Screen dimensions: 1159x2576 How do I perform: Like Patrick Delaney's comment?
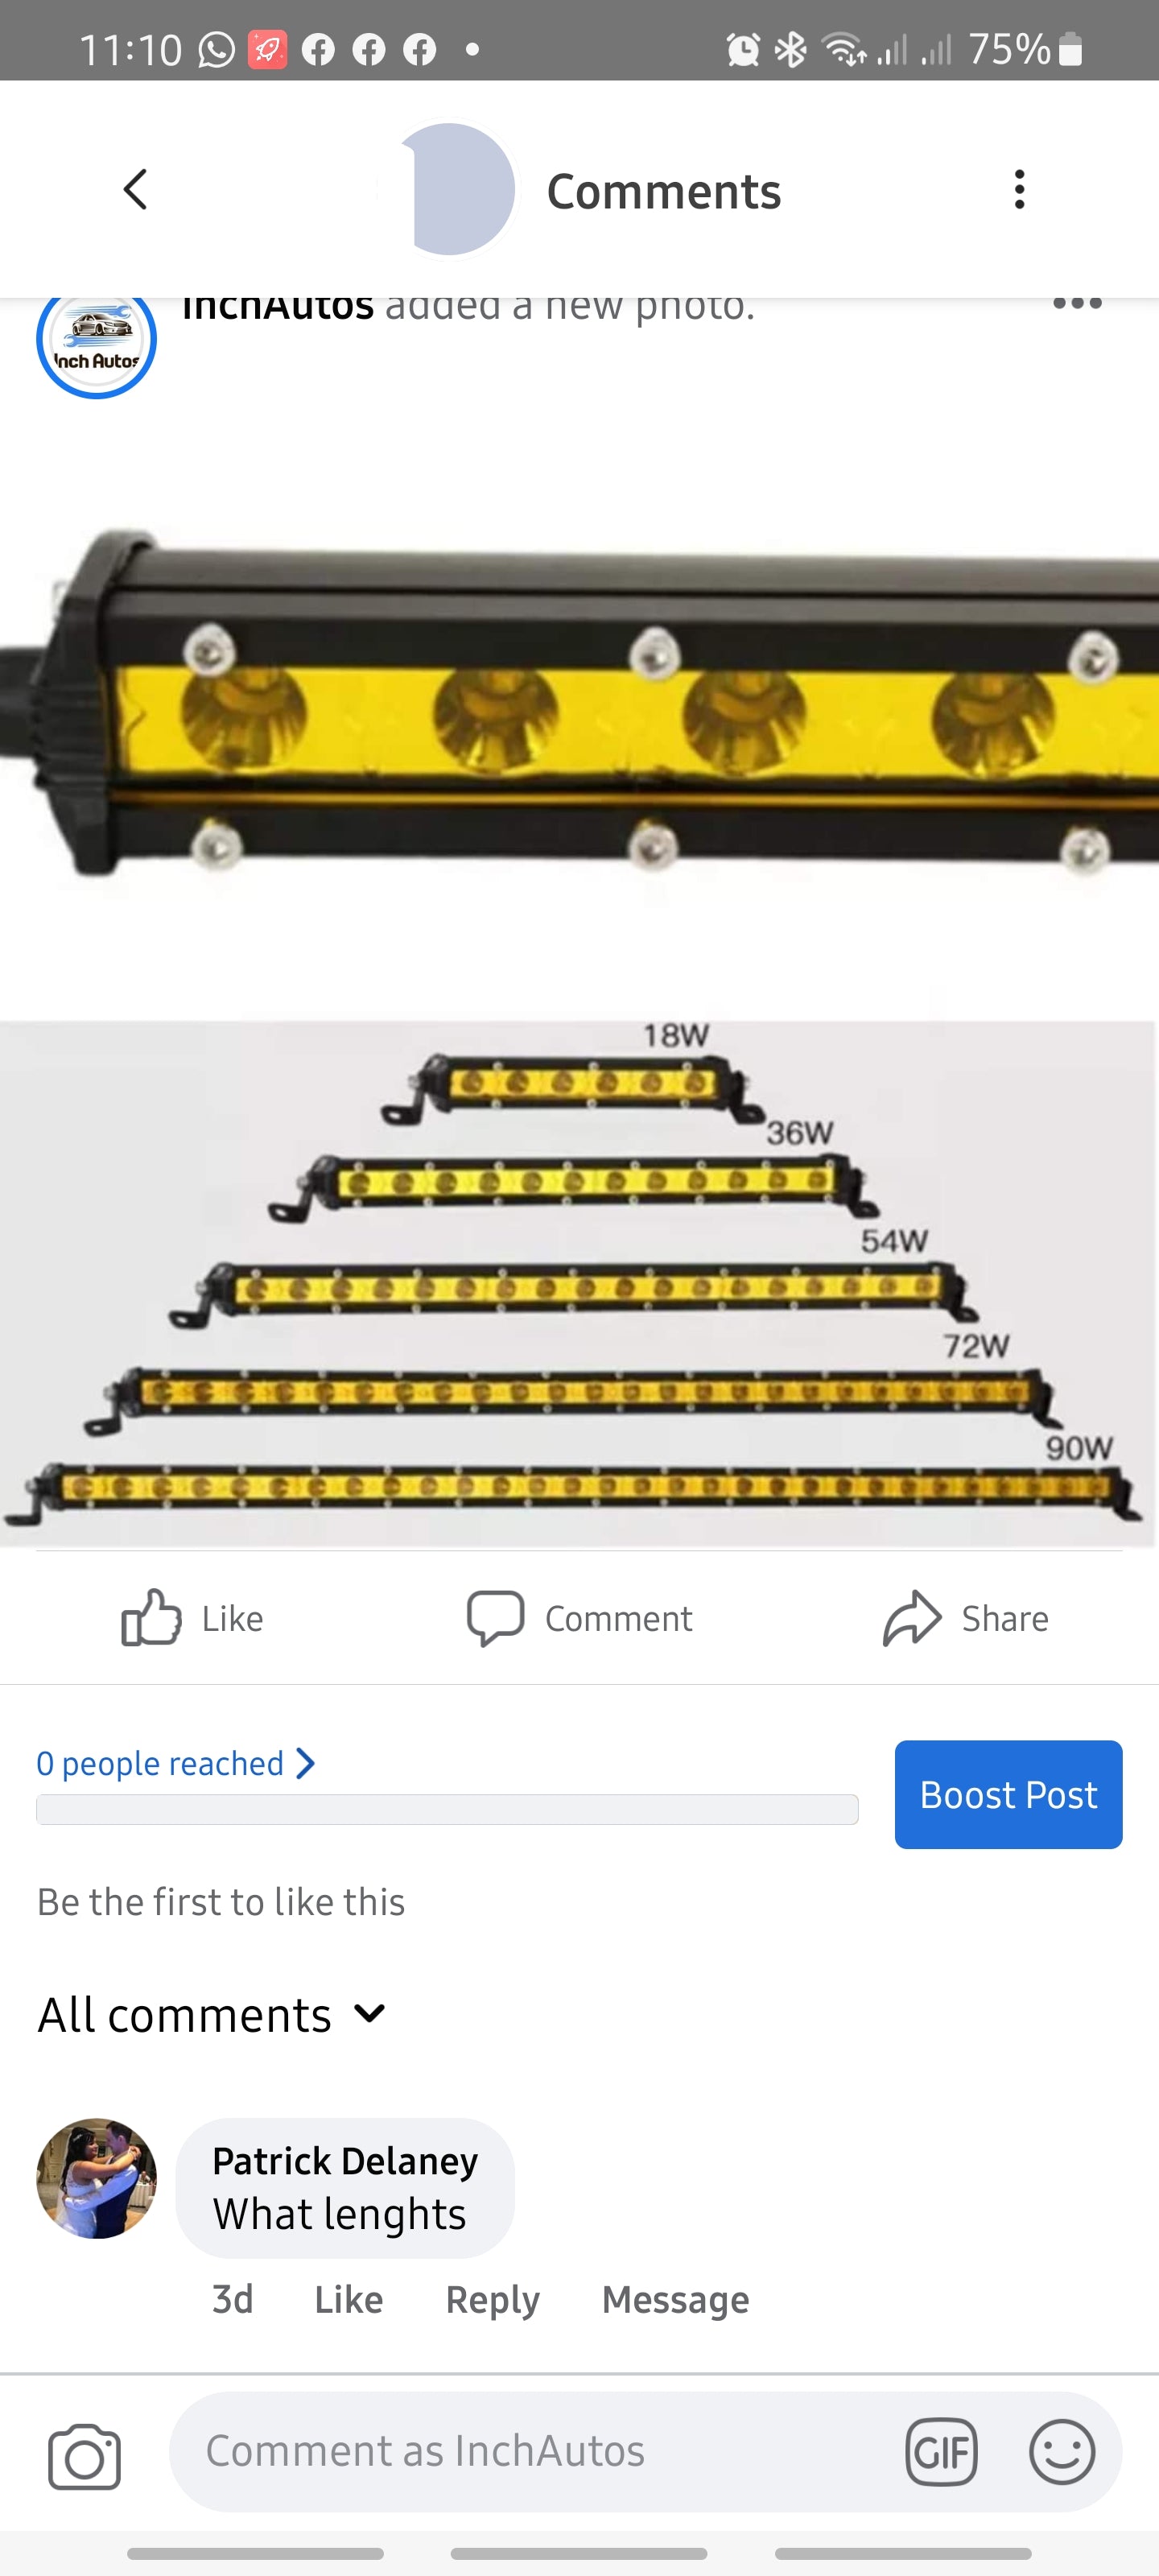(x=348, y=2299)
